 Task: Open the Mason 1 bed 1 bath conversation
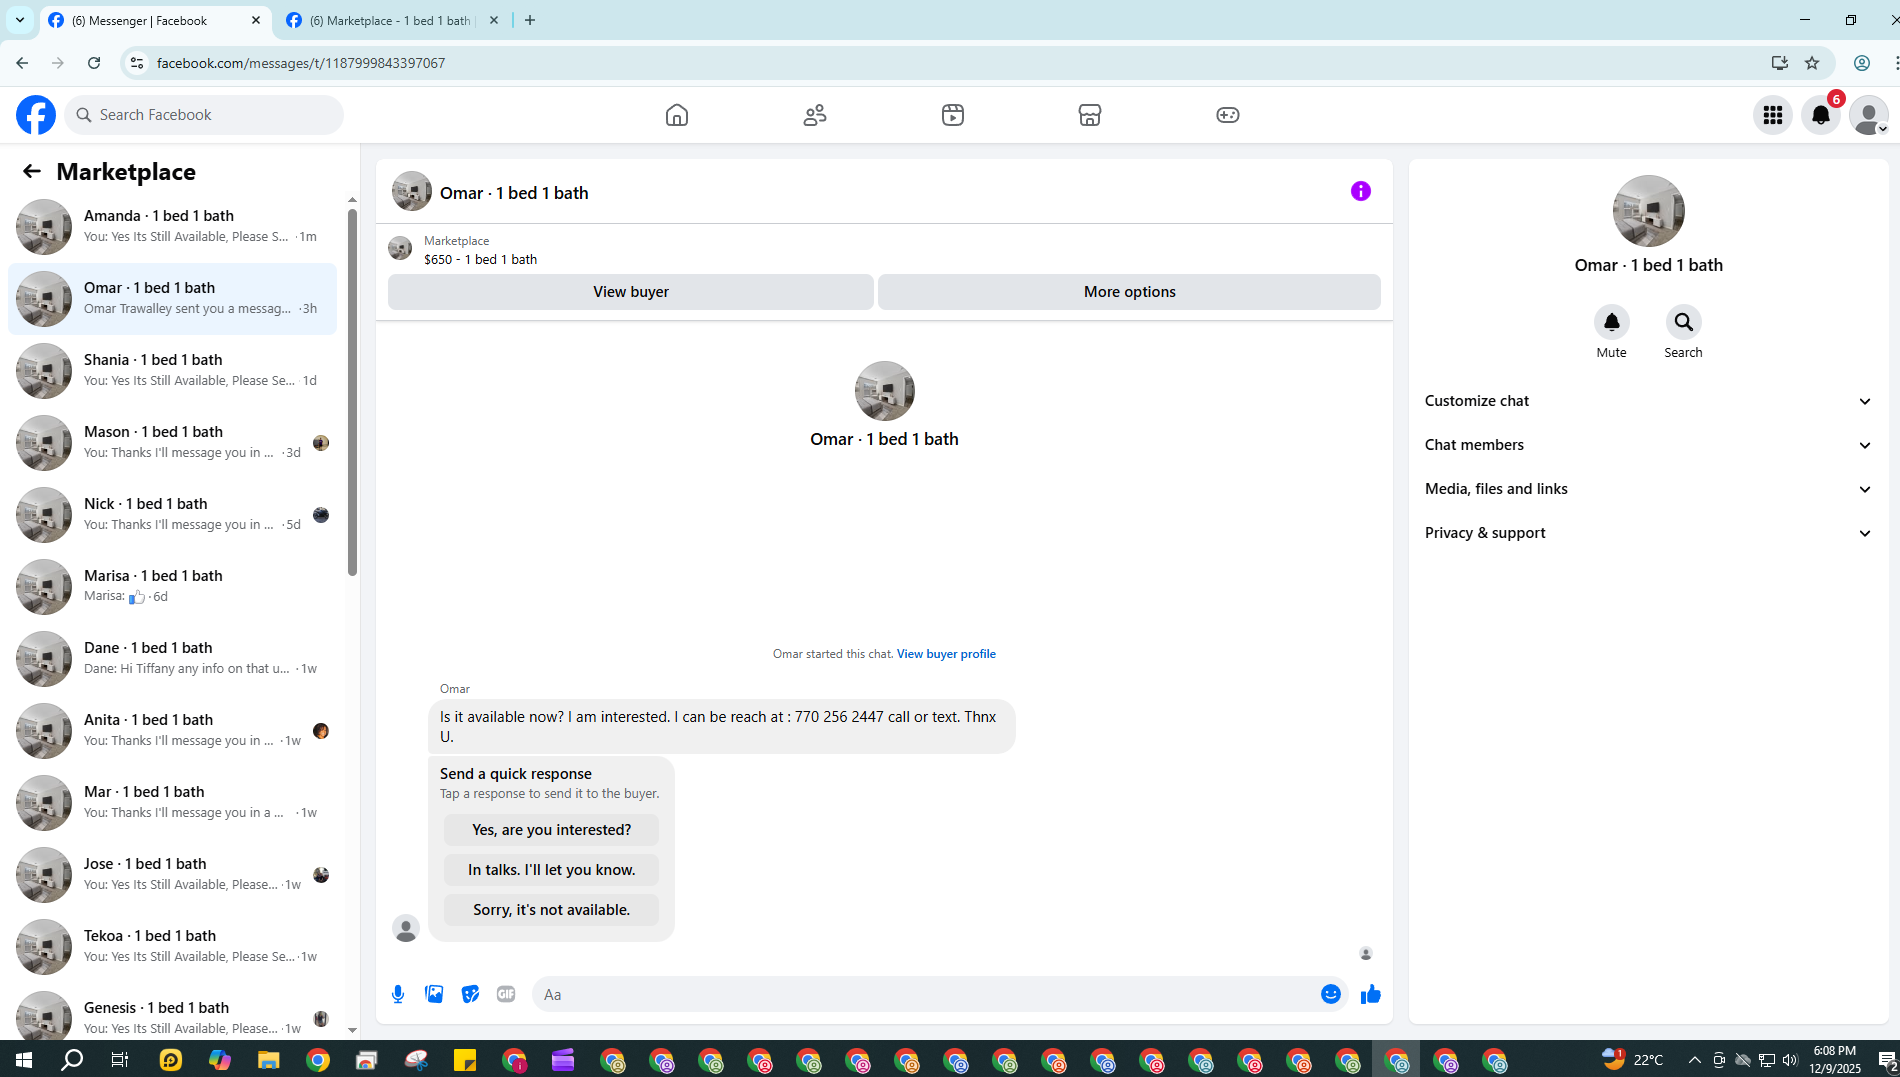pos(172,443)
